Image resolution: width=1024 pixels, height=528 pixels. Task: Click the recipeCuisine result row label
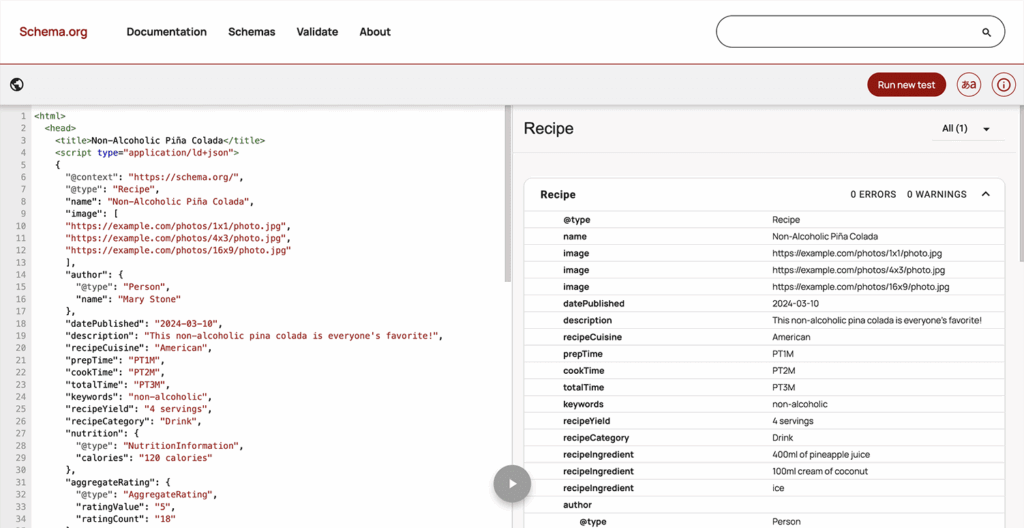592,337
